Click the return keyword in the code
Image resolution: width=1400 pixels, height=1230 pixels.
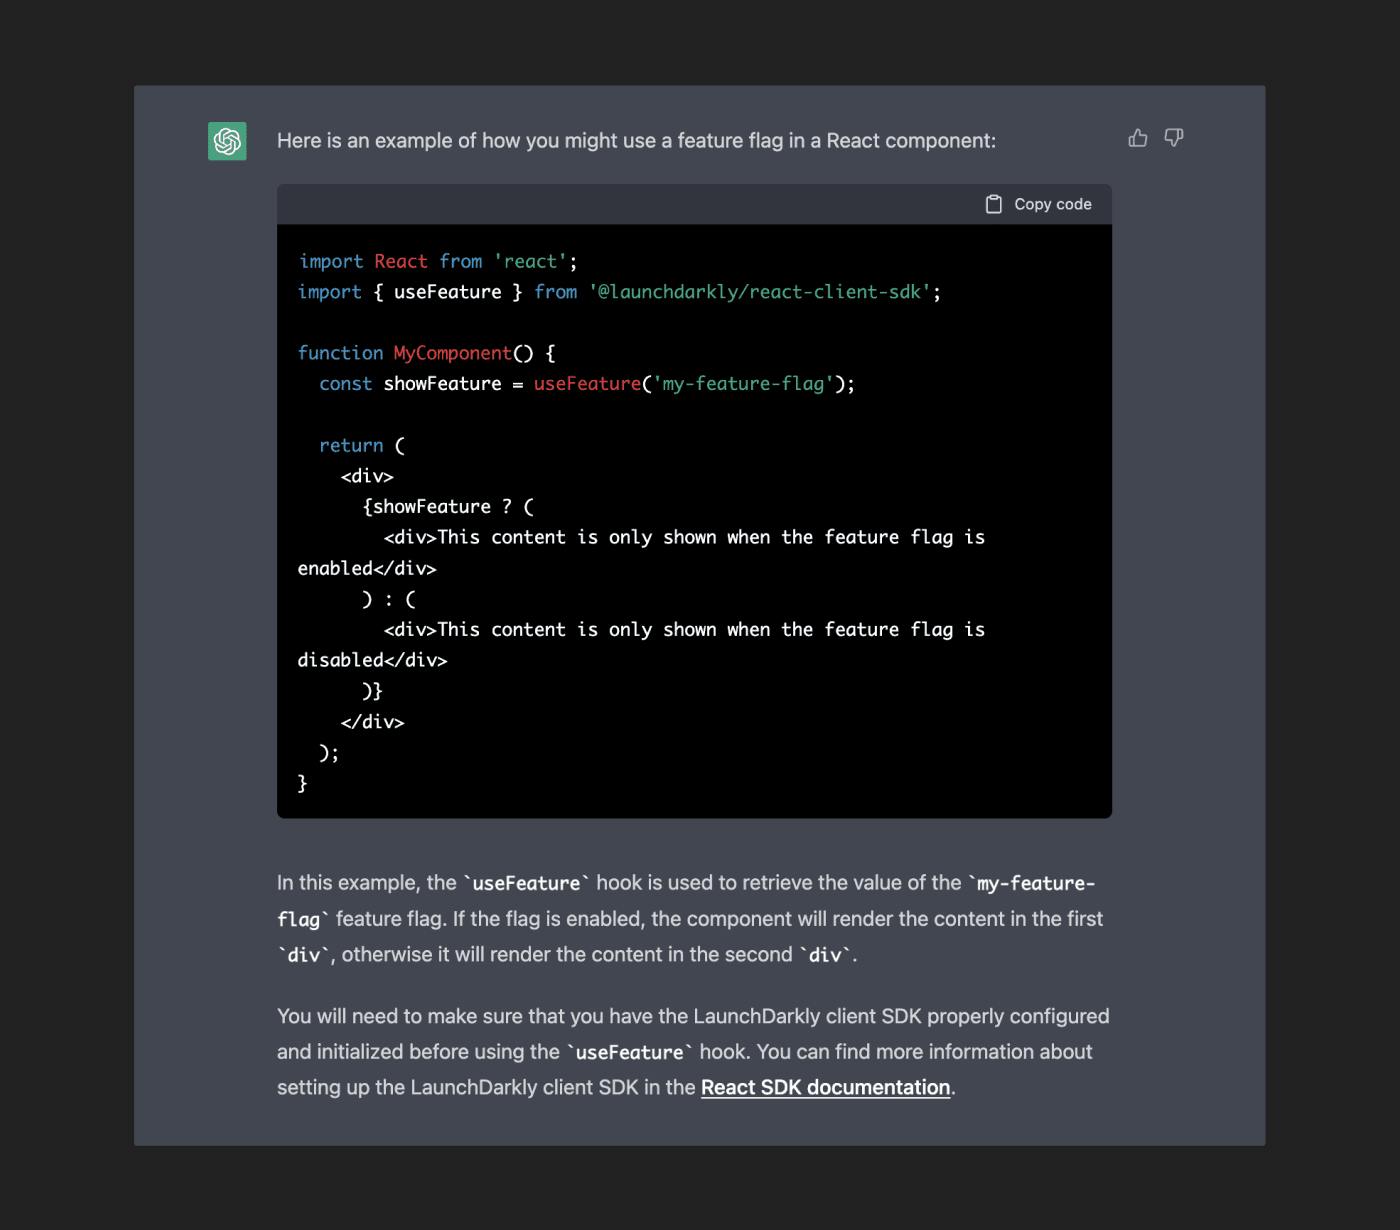351,445
